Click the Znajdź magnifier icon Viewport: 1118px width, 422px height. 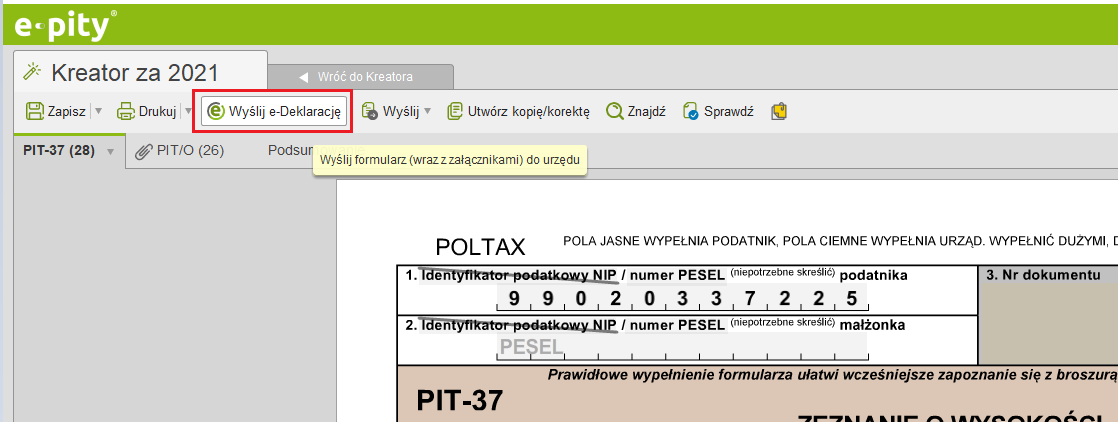[614, 111]
